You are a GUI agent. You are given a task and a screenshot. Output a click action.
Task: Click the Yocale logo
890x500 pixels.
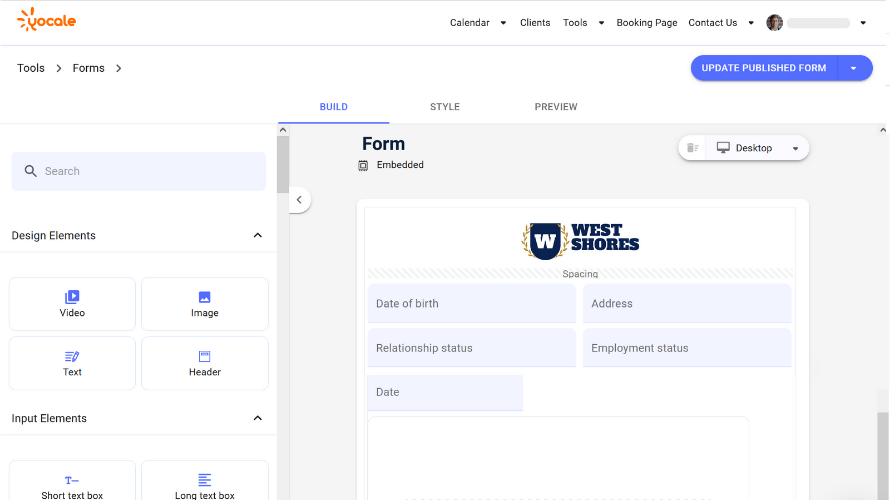click(47, 20)
